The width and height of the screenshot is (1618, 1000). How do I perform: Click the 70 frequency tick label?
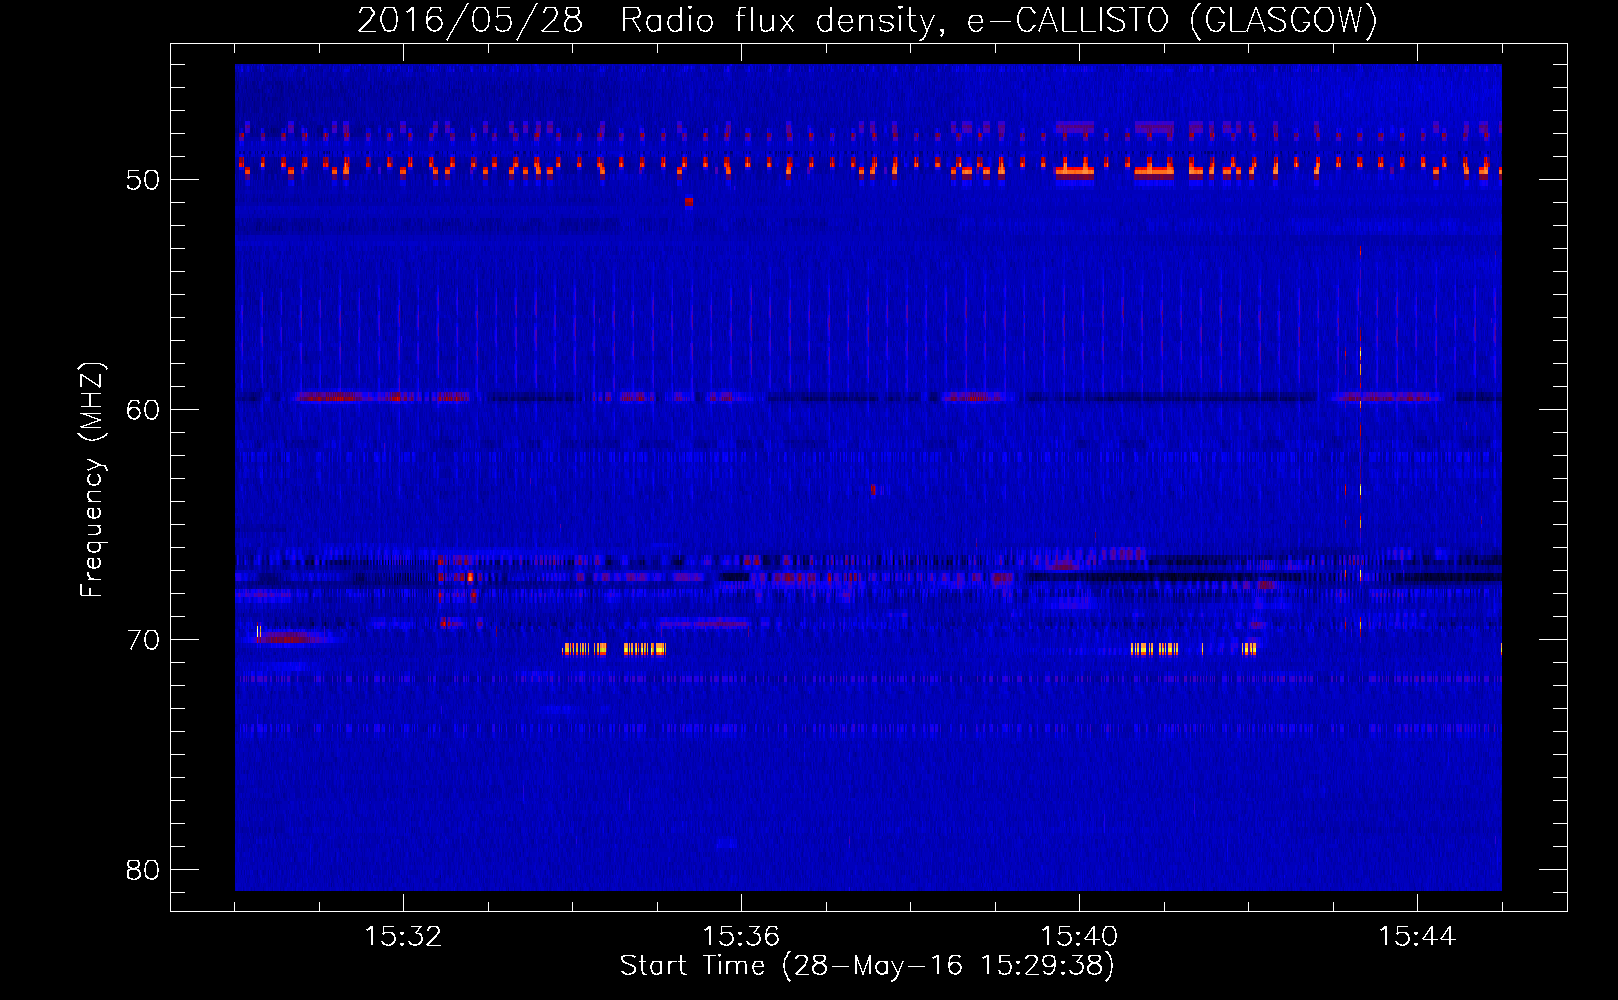pos(143,640)
